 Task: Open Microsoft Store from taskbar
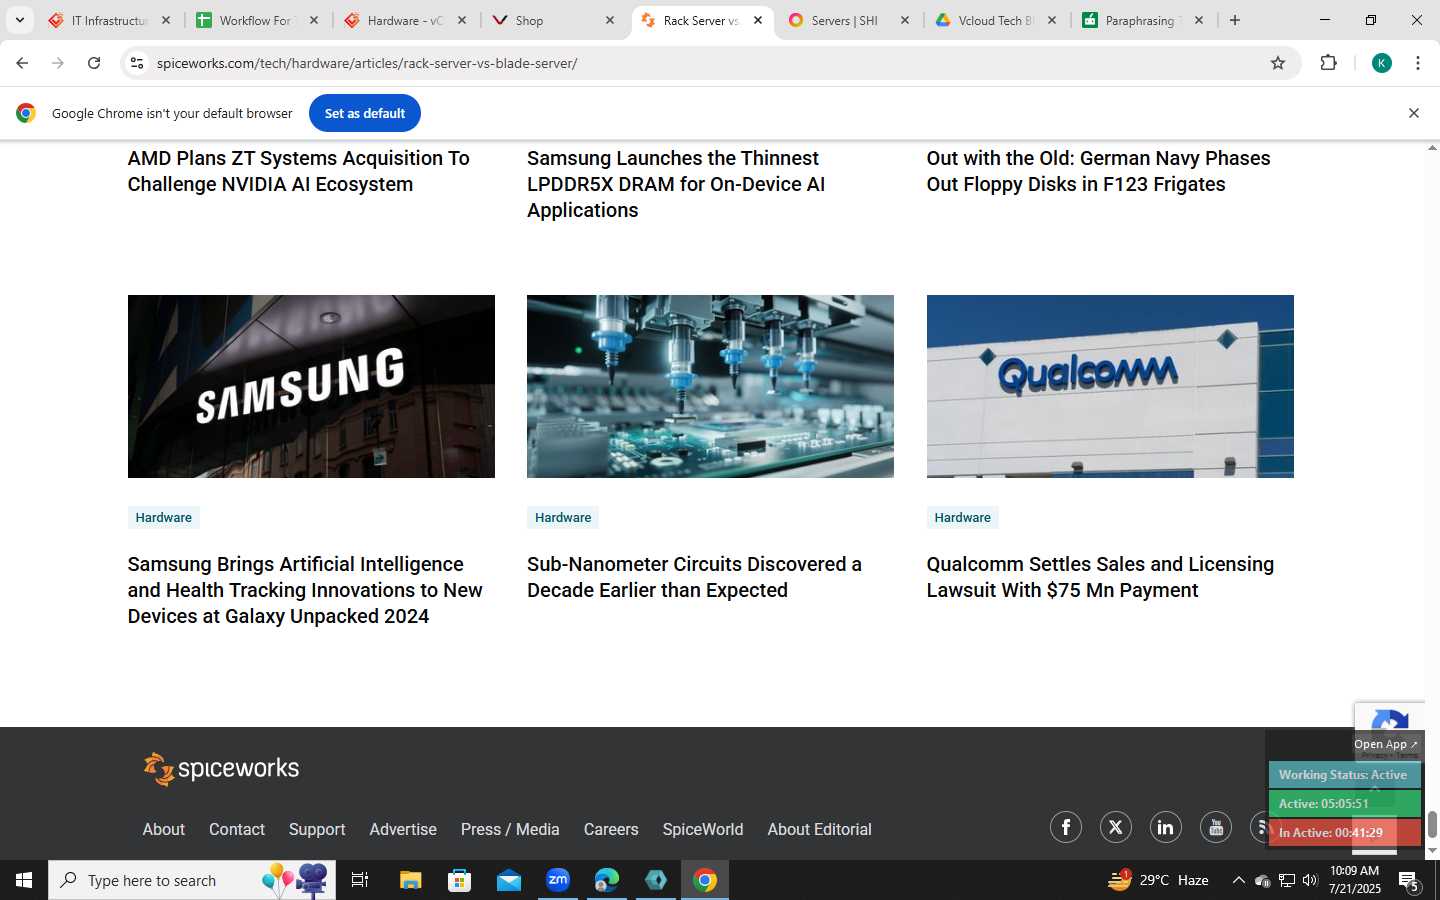pyautogui.click(x=460, y=880)
